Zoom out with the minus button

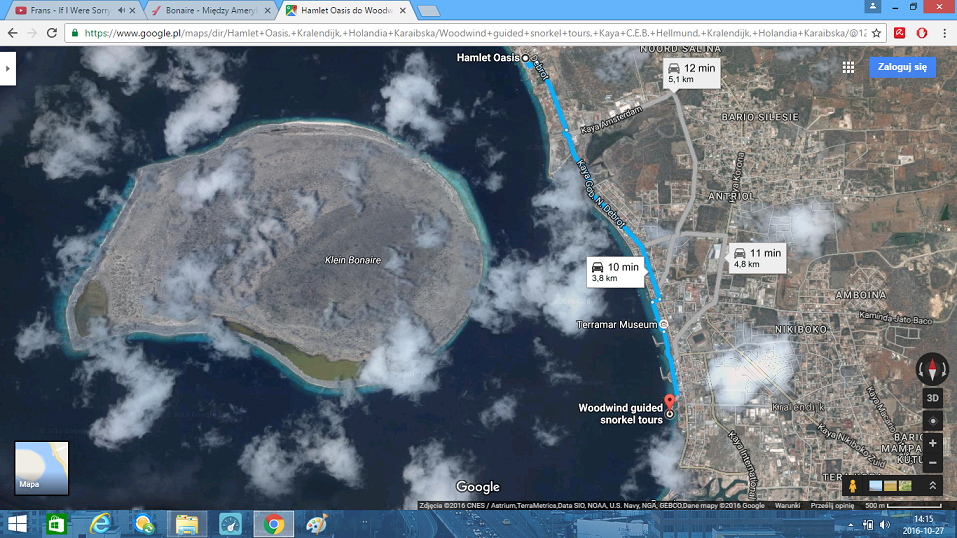(933, 463)
